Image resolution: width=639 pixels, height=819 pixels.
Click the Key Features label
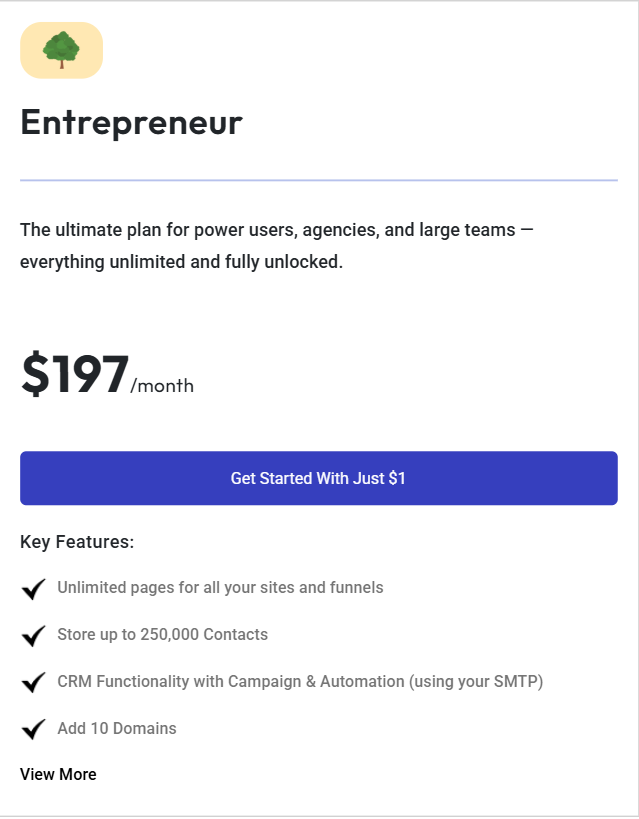[x=77, y=542]
